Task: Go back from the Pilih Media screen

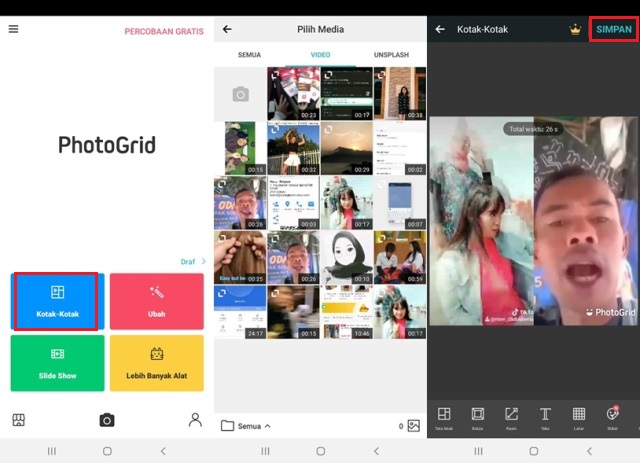Action: 227,29
